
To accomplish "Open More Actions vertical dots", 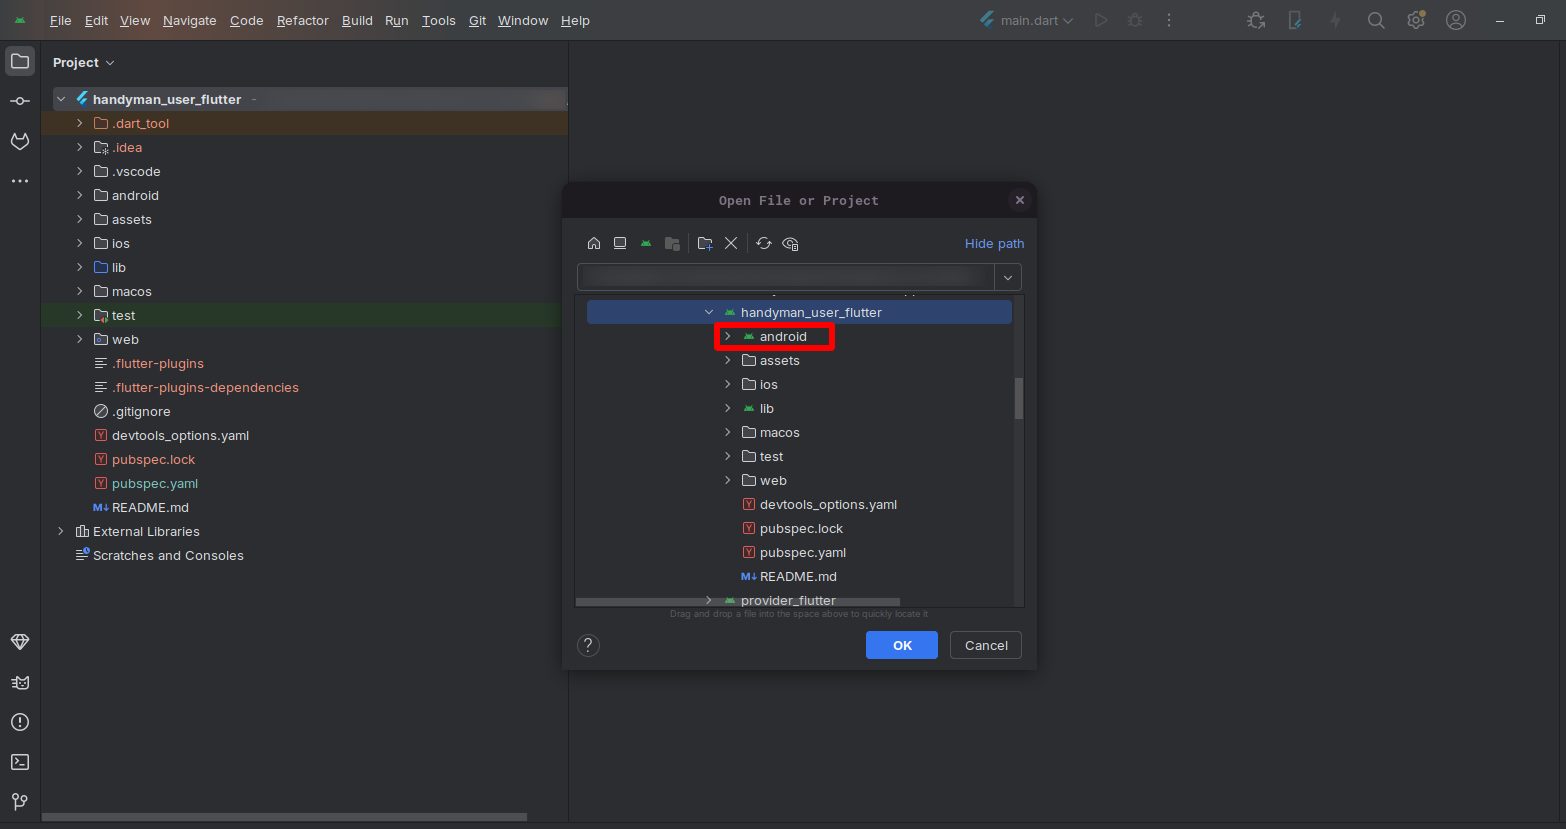I will coord(1169,20).
